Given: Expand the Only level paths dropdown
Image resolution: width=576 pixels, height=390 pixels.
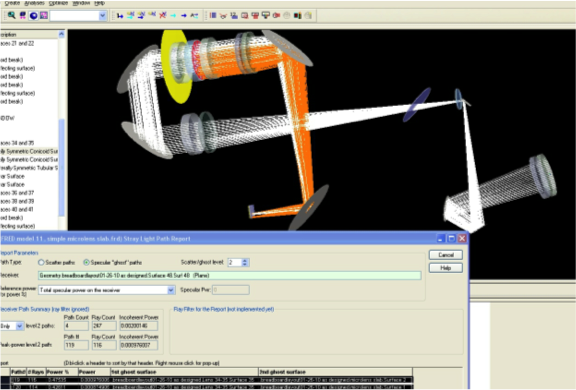Looking at the screenshot, I should point(19,326).
